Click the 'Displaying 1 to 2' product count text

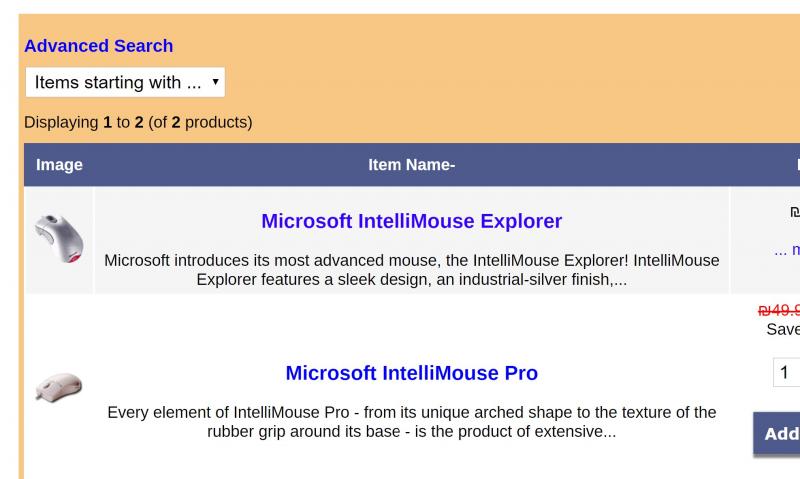point(138,122)
